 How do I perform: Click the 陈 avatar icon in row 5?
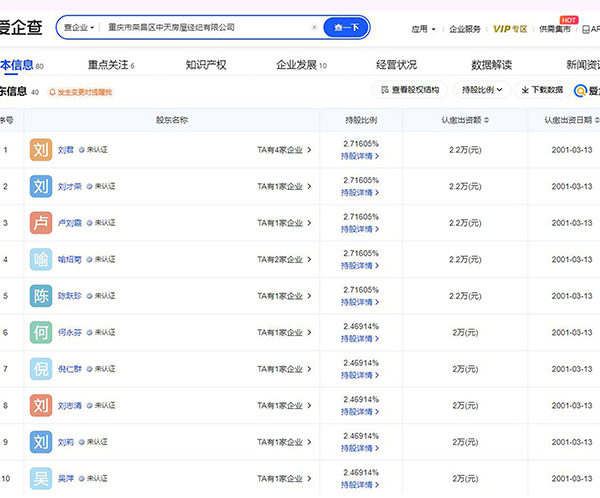tap(40, 296)
